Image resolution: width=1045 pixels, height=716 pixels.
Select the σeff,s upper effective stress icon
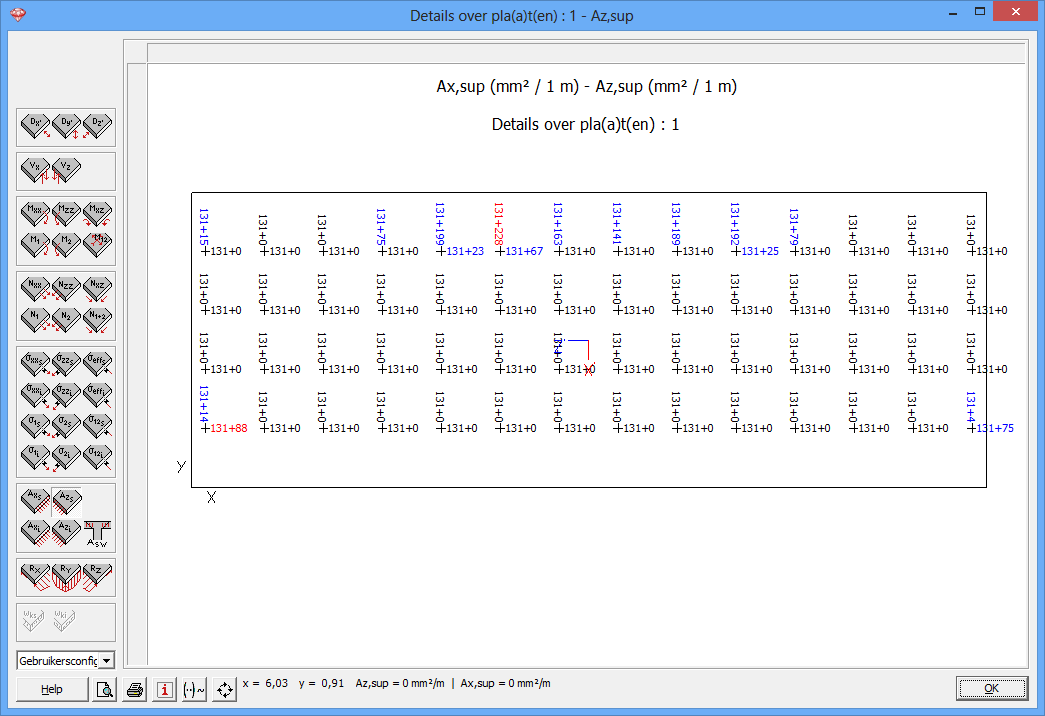97,364
